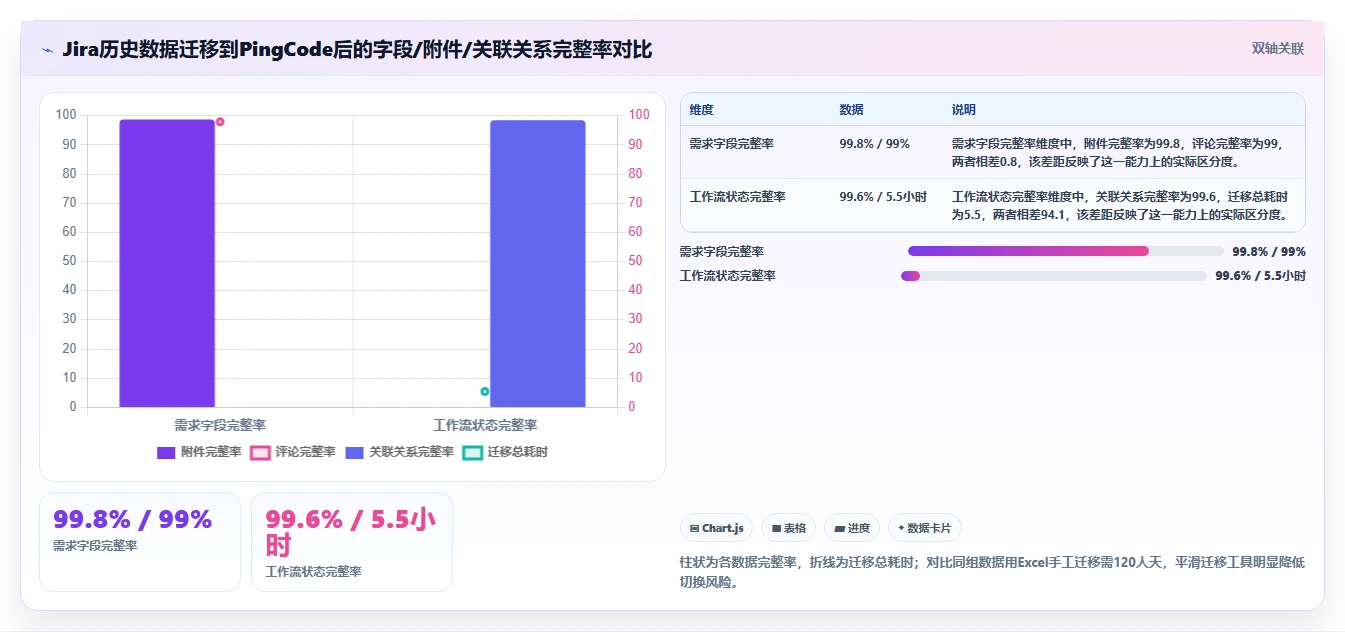The image size is (1345, 632).
Task: Click the pink data point on the chart
Action: [x=220, y=122]
